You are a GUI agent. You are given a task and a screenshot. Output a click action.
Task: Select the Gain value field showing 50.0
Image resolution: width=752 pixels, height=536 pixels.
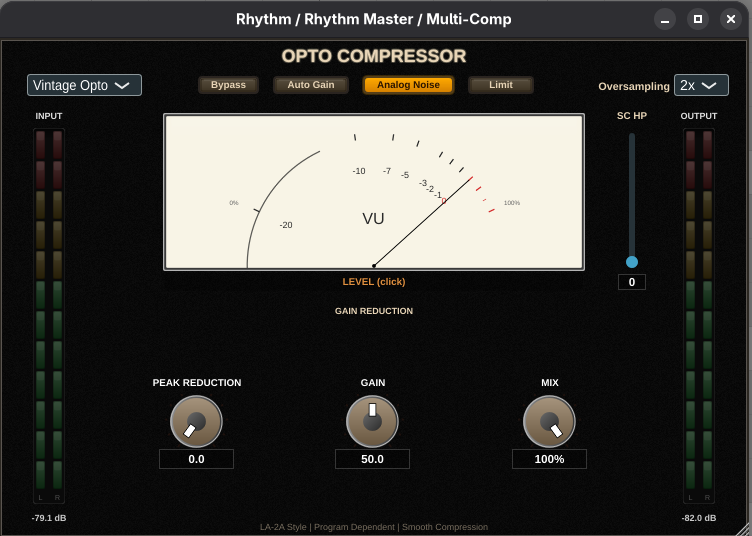pos(372,459)
